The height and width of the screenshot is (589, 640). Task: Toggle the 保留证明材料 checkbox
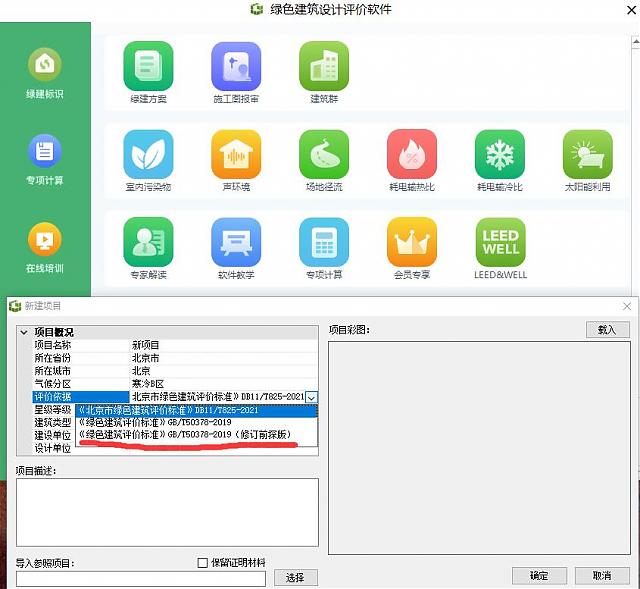point(202,563)
